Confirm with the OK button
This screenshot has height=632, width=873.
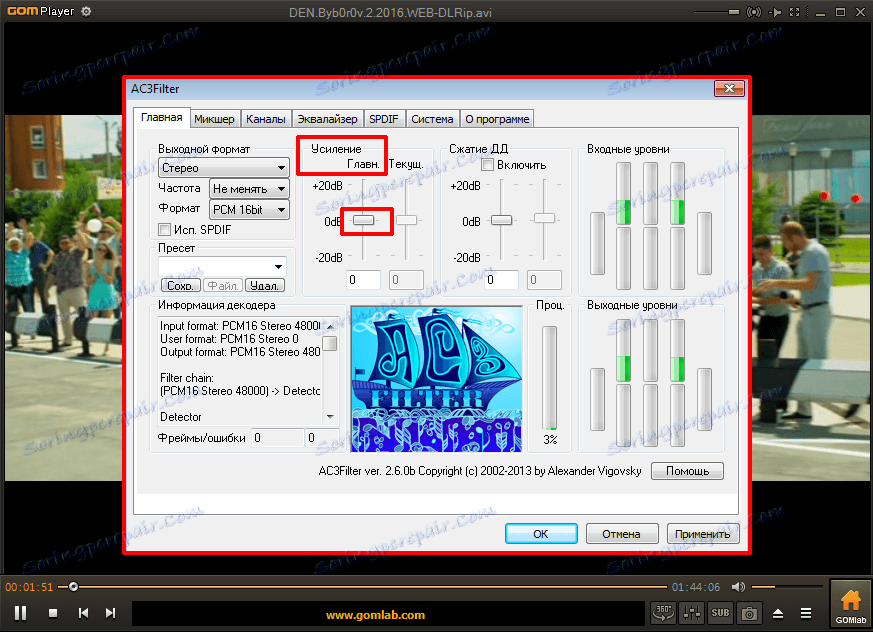(541, 533)
